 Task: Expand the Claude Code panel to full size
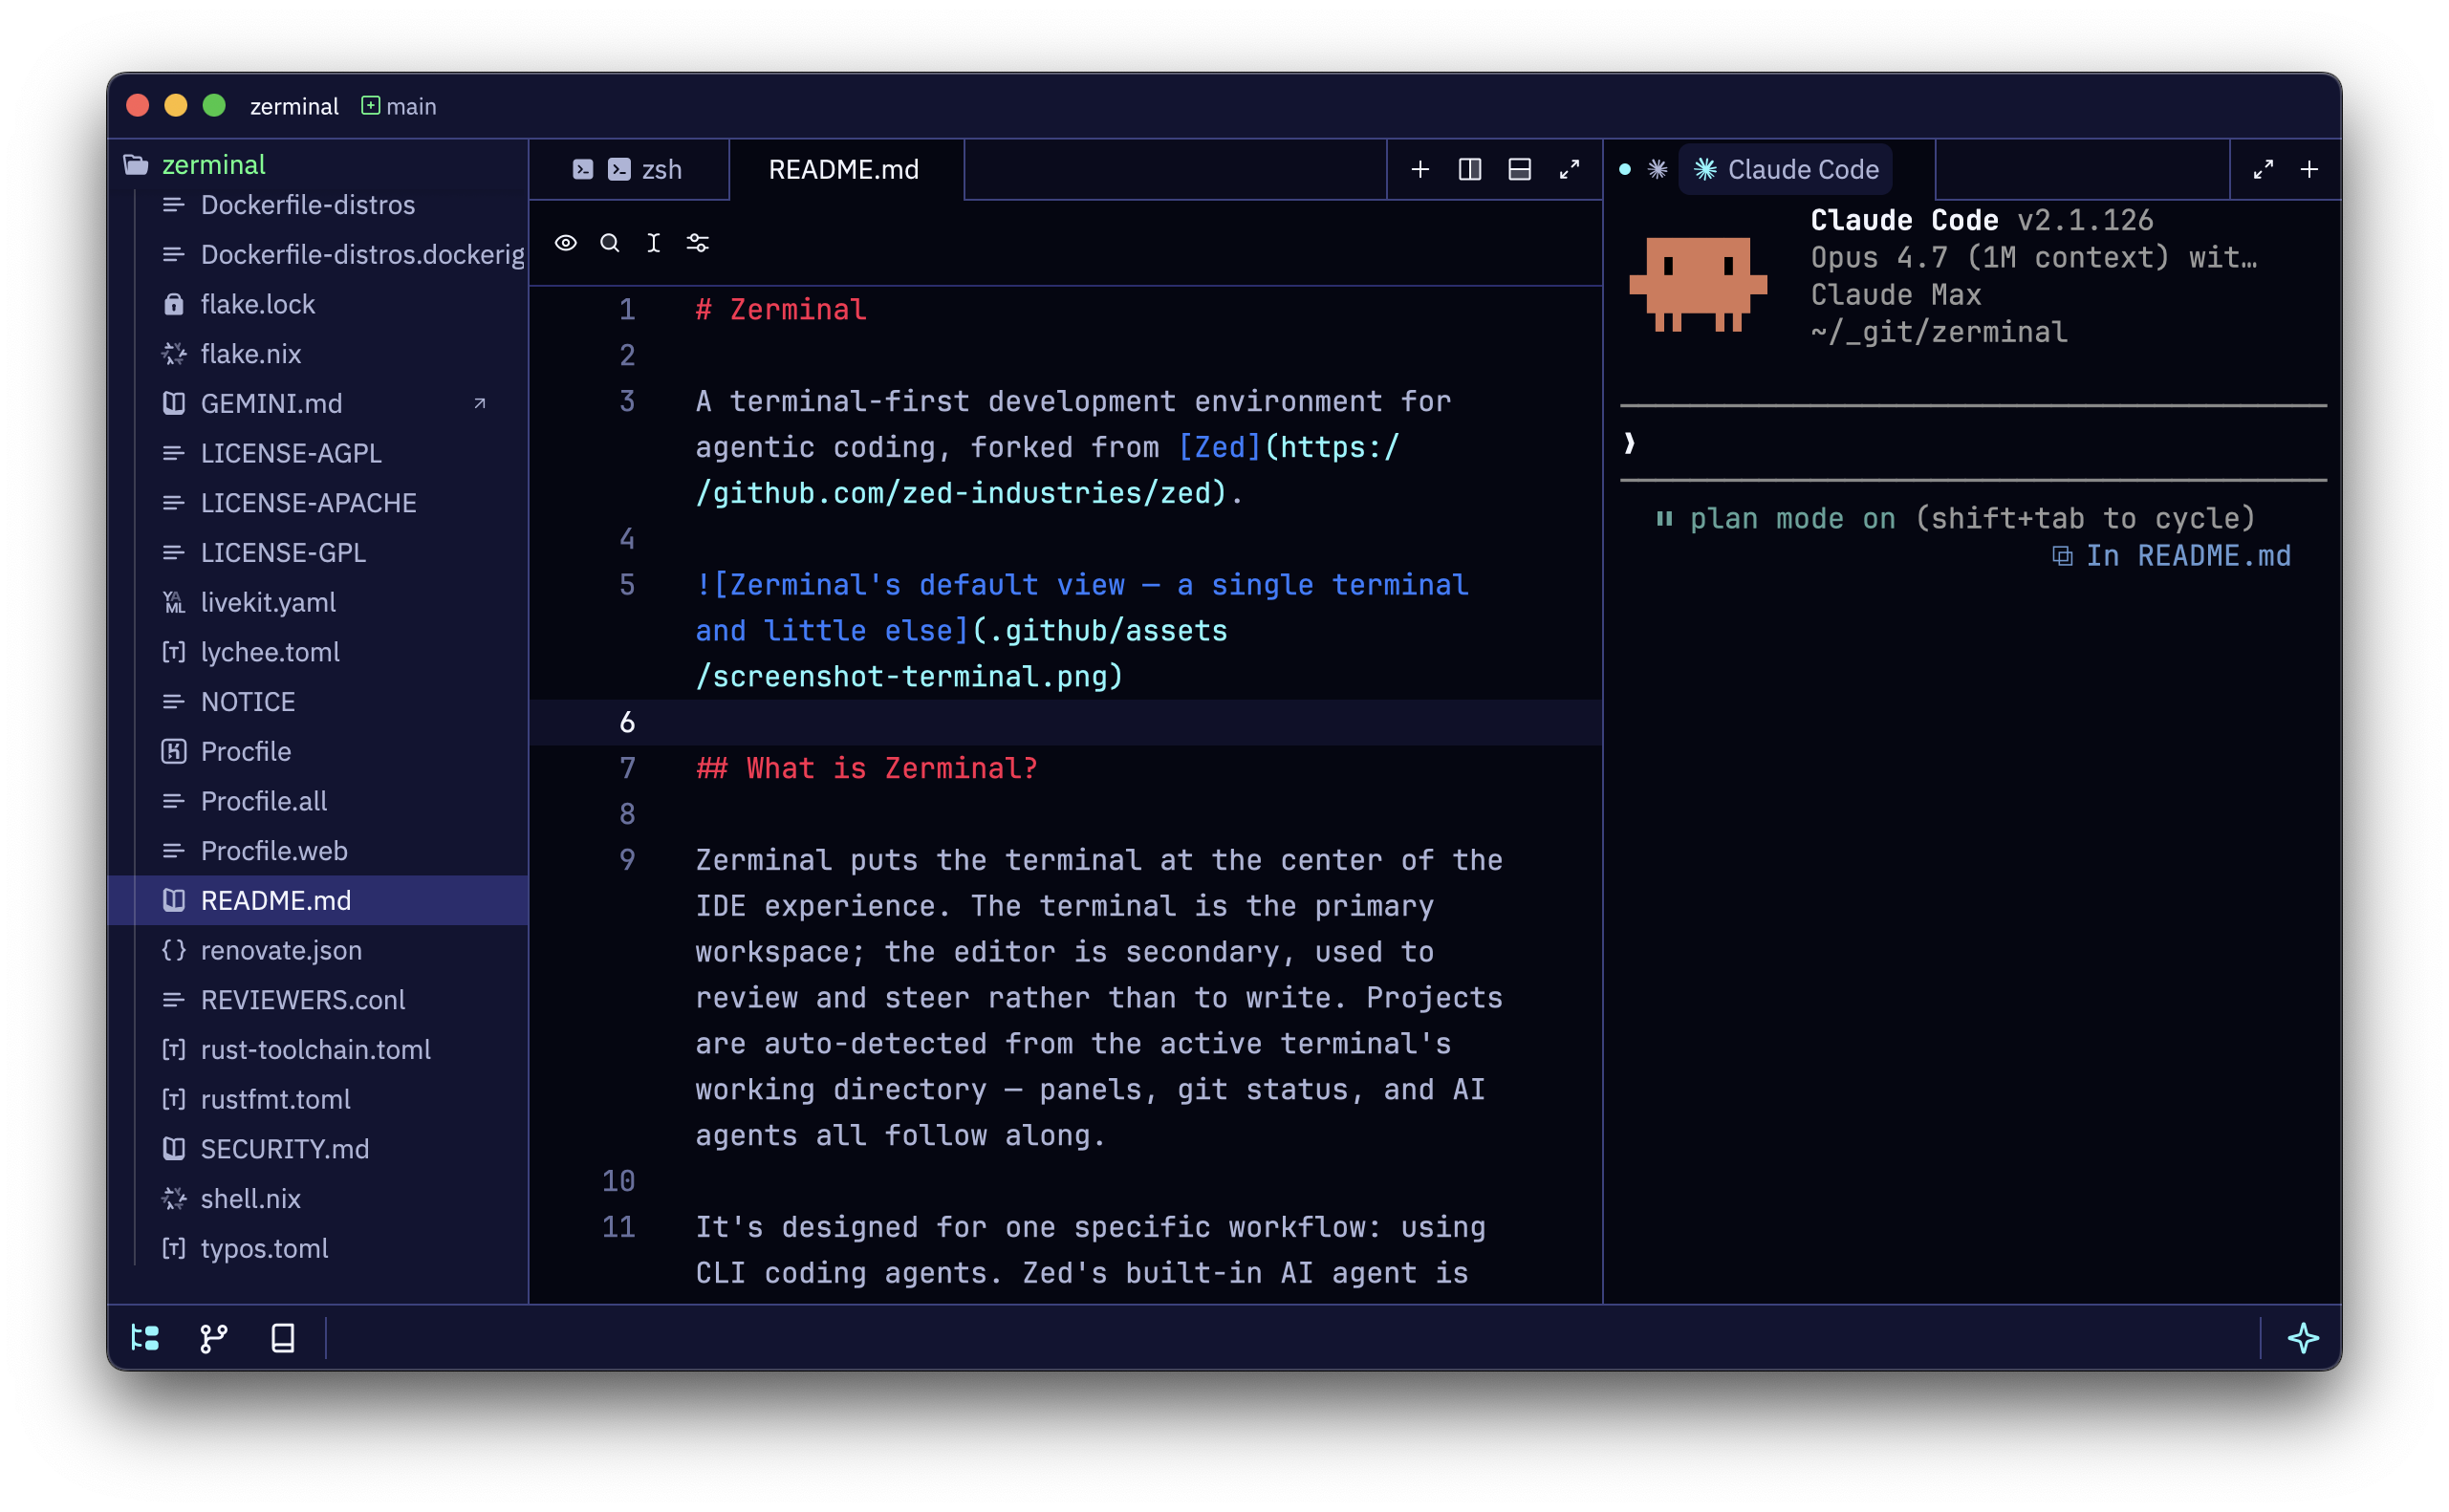point(2263,170)
